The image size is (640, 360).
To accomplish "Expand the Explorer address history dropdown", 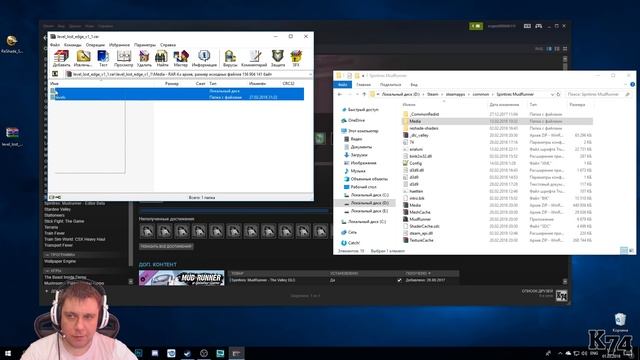I will point(552,94).
